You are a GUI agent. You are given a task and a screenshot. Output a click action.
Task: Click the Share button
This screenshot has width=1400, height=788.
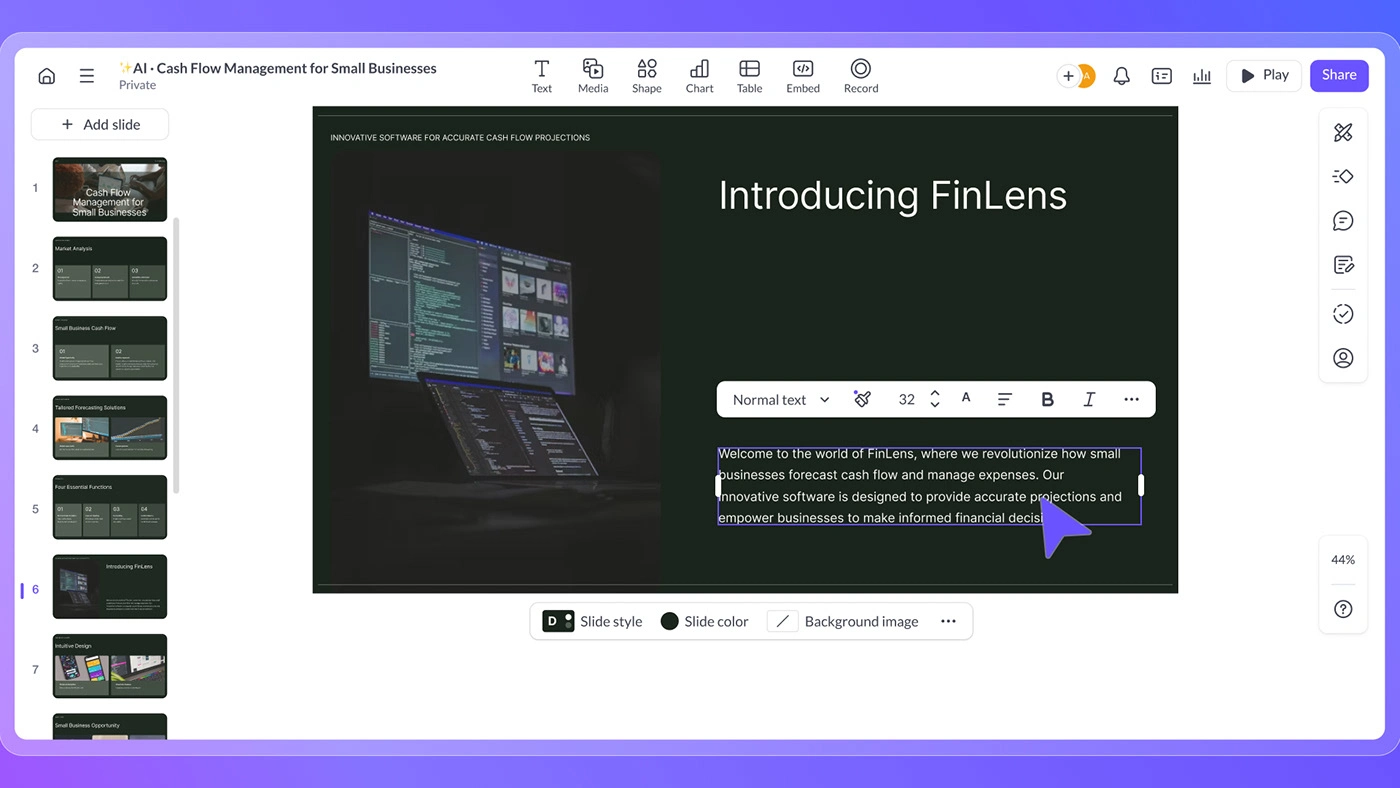1339,75
